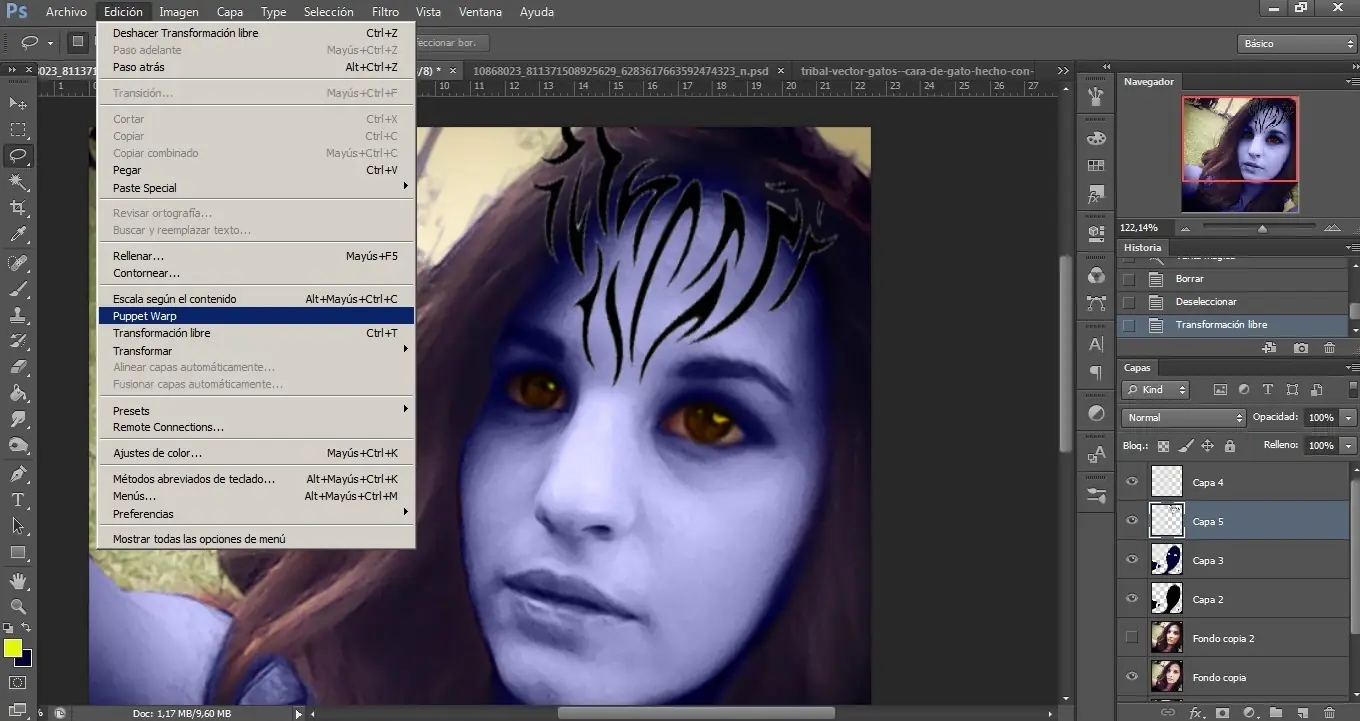Open the Opacidad value dropdown arrow
This screenshot has width=1360, height=721.
1348,417
